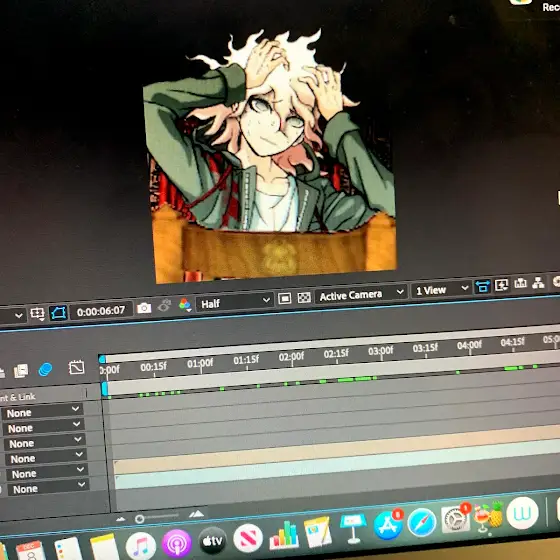Open Safari from the dock
This screenshot has height=560, width=560.
421,523
